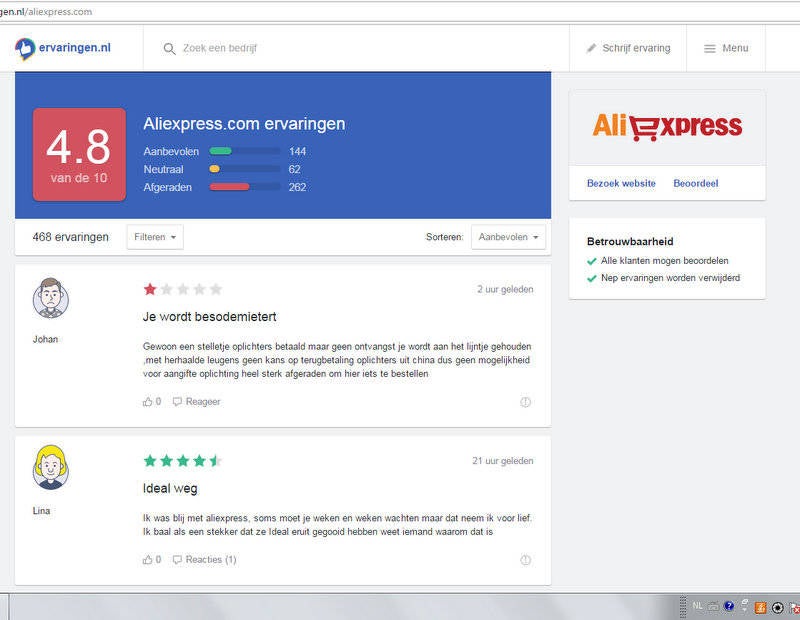Open the hamburger Menu icon
Screen dimensions: 800x620
pos(710,48)
